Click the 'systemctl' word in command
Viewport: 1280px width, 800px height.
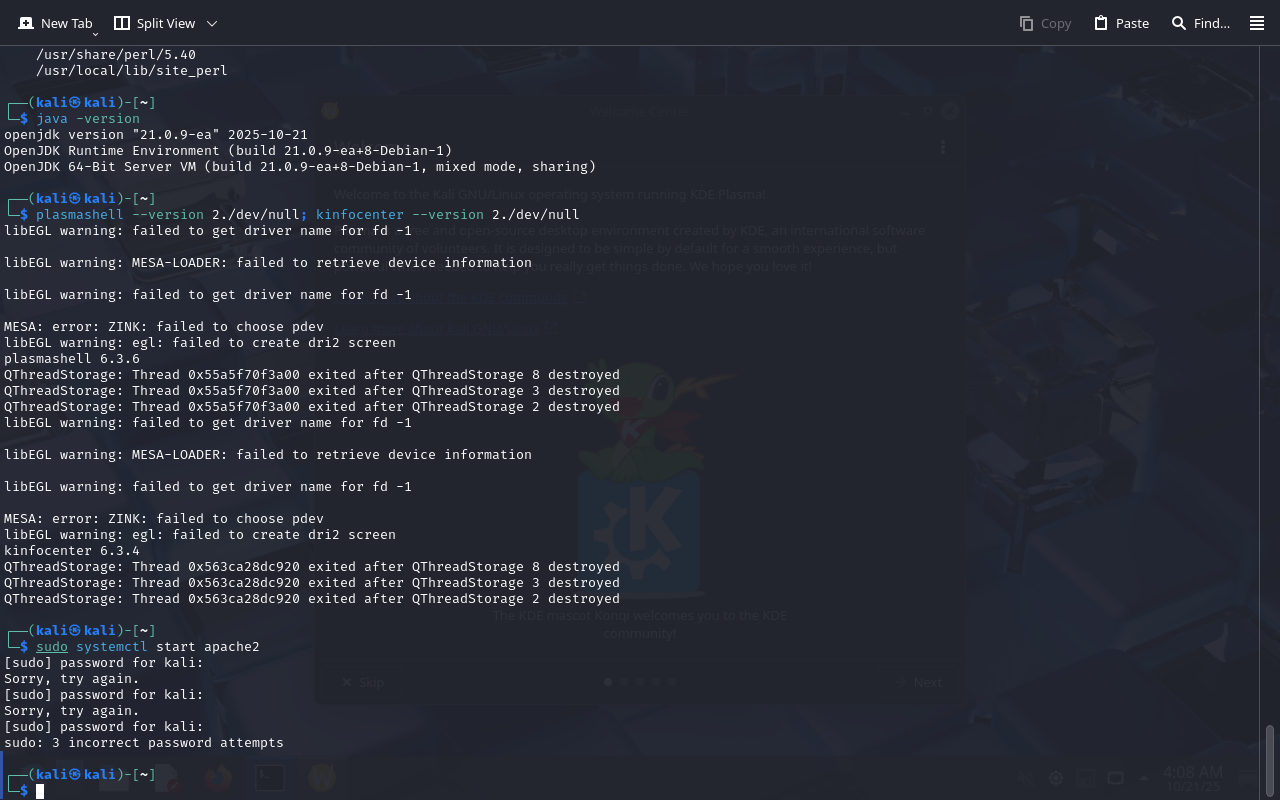pos(112,647)
